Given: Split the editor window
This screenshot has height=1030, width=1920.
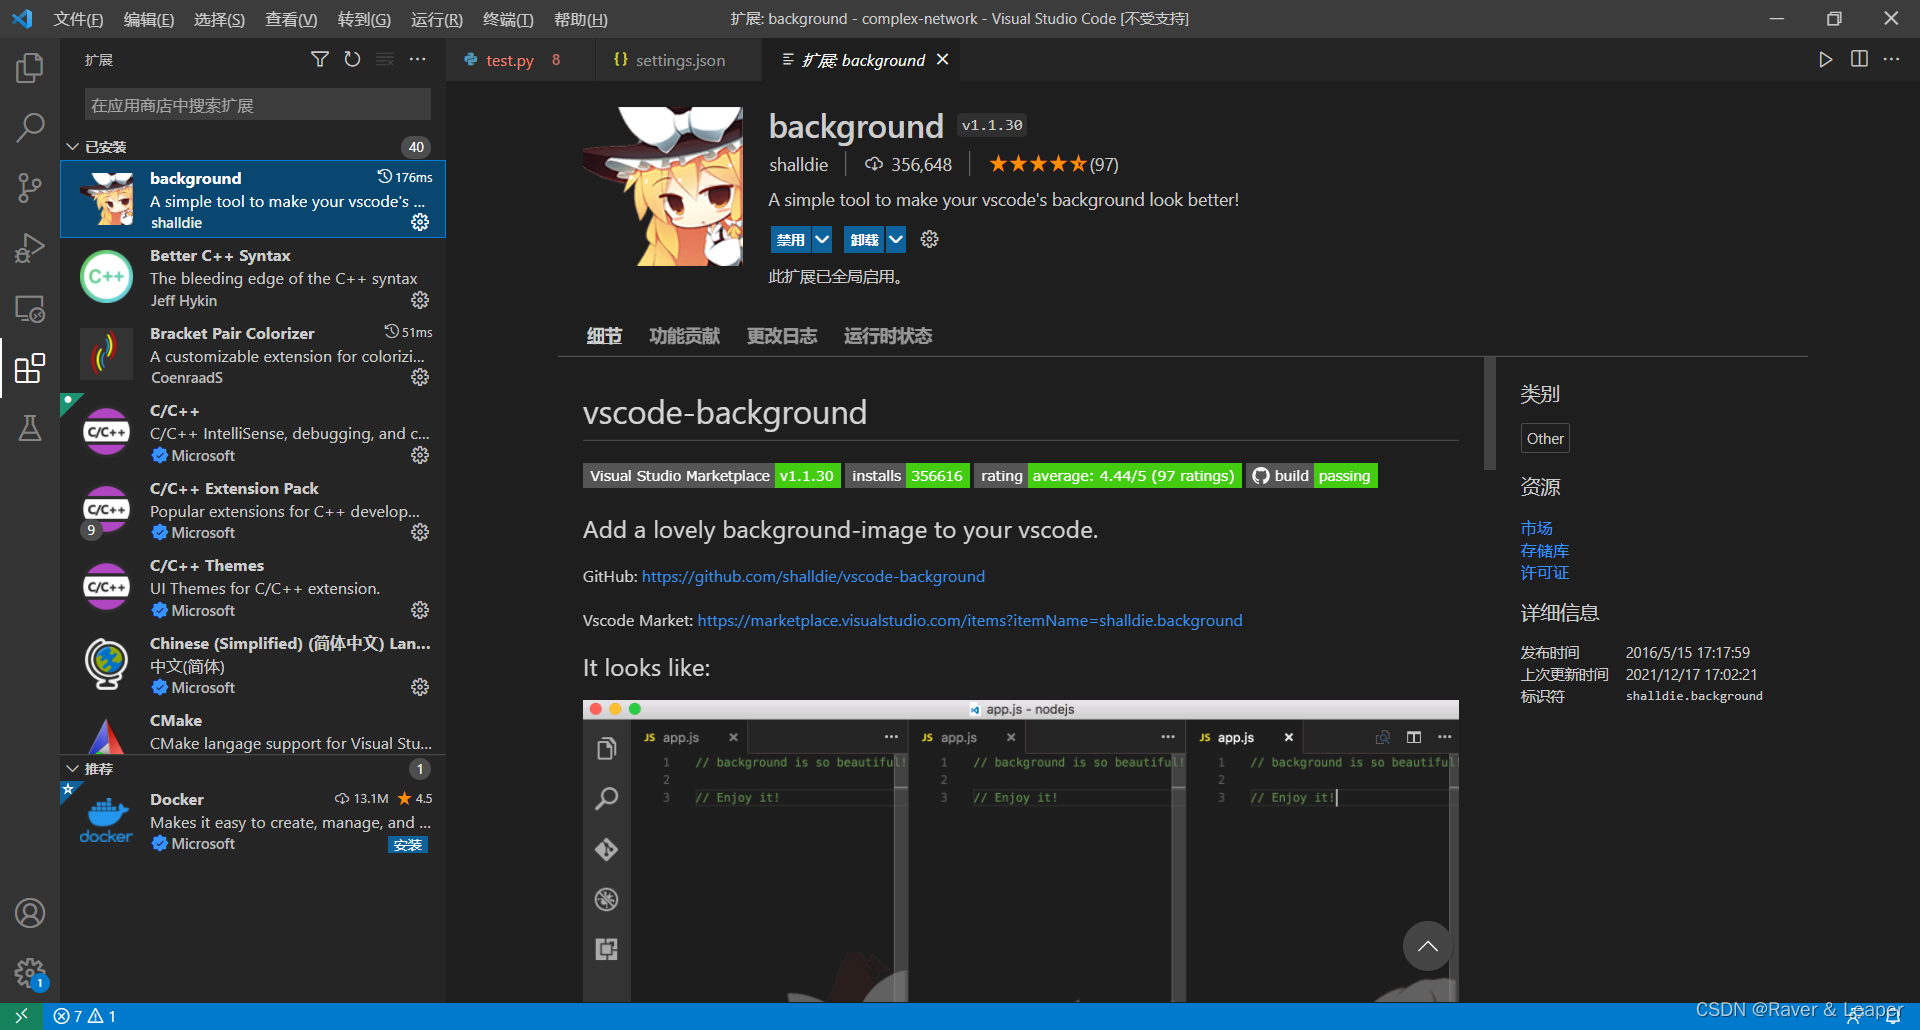Looking at the screenshot, I should point(1858,59).
